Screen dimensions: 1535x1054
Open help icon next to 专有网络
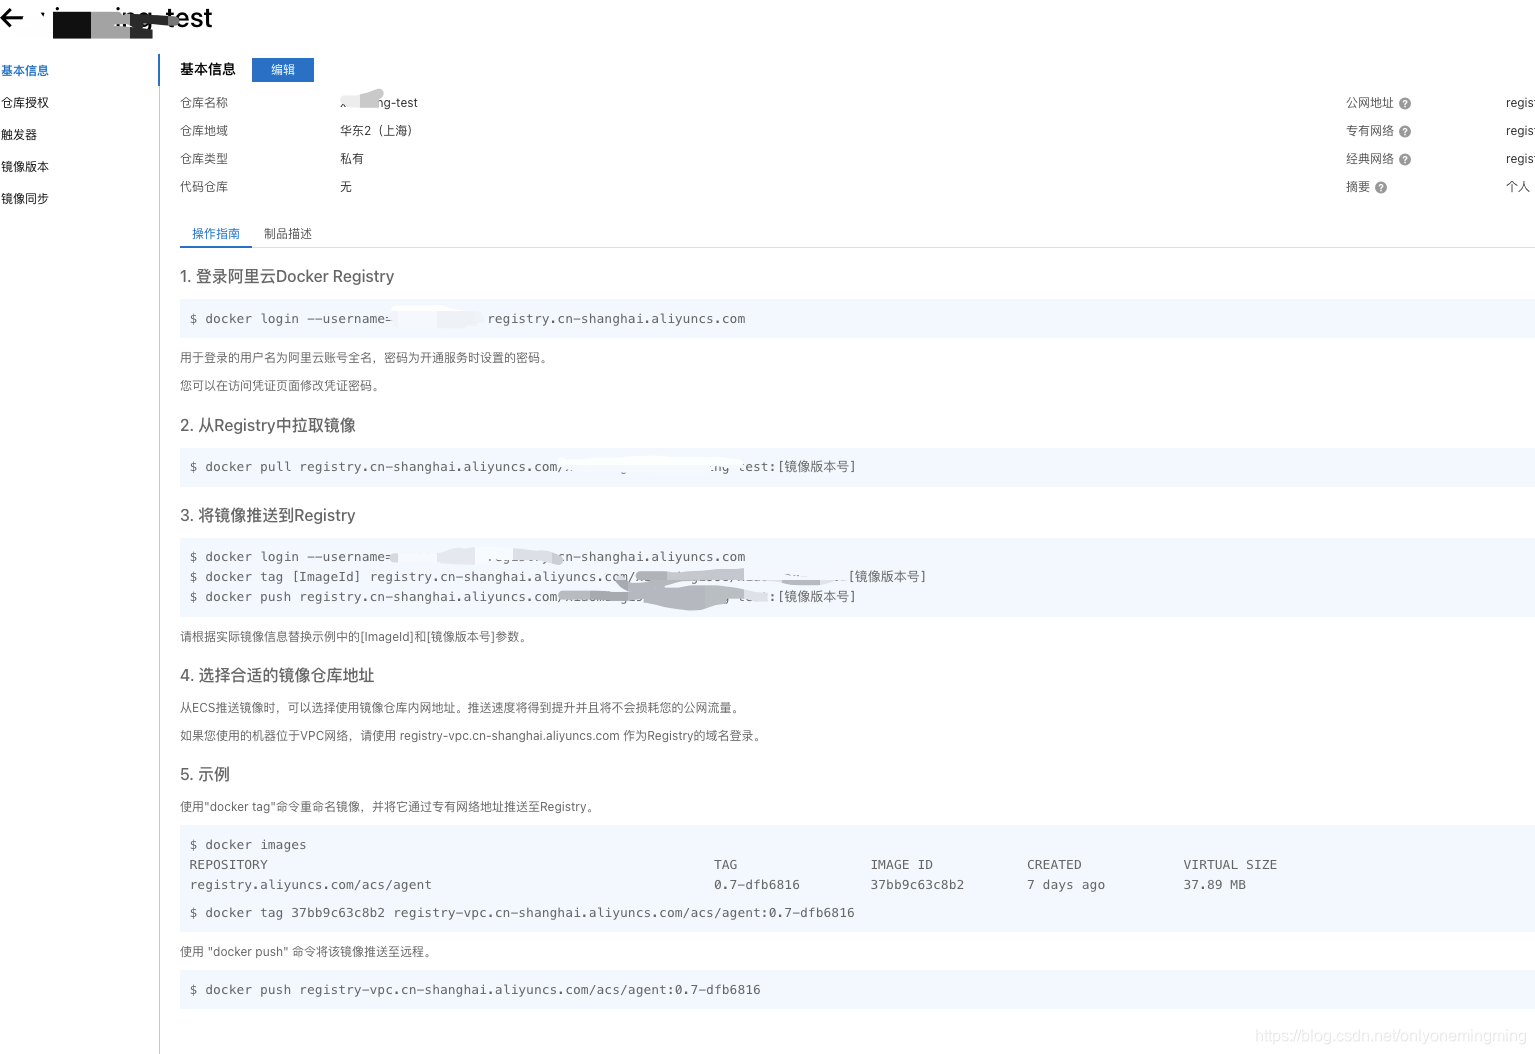pyautogui.click(x=1405, y=131)
